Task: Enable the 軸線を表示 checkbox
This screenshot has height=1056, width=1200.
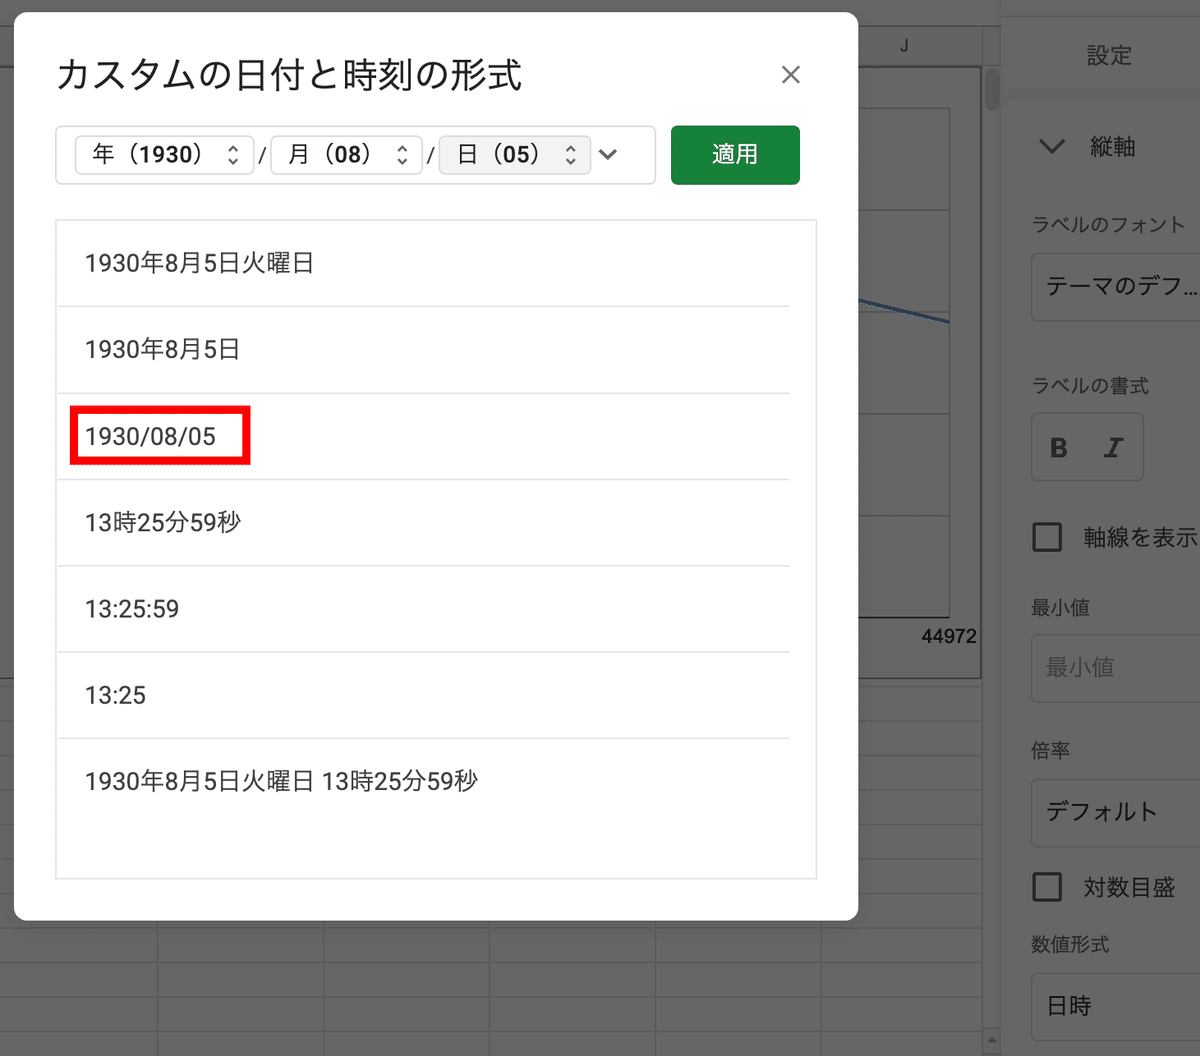Action: [x=1047, y=537]
